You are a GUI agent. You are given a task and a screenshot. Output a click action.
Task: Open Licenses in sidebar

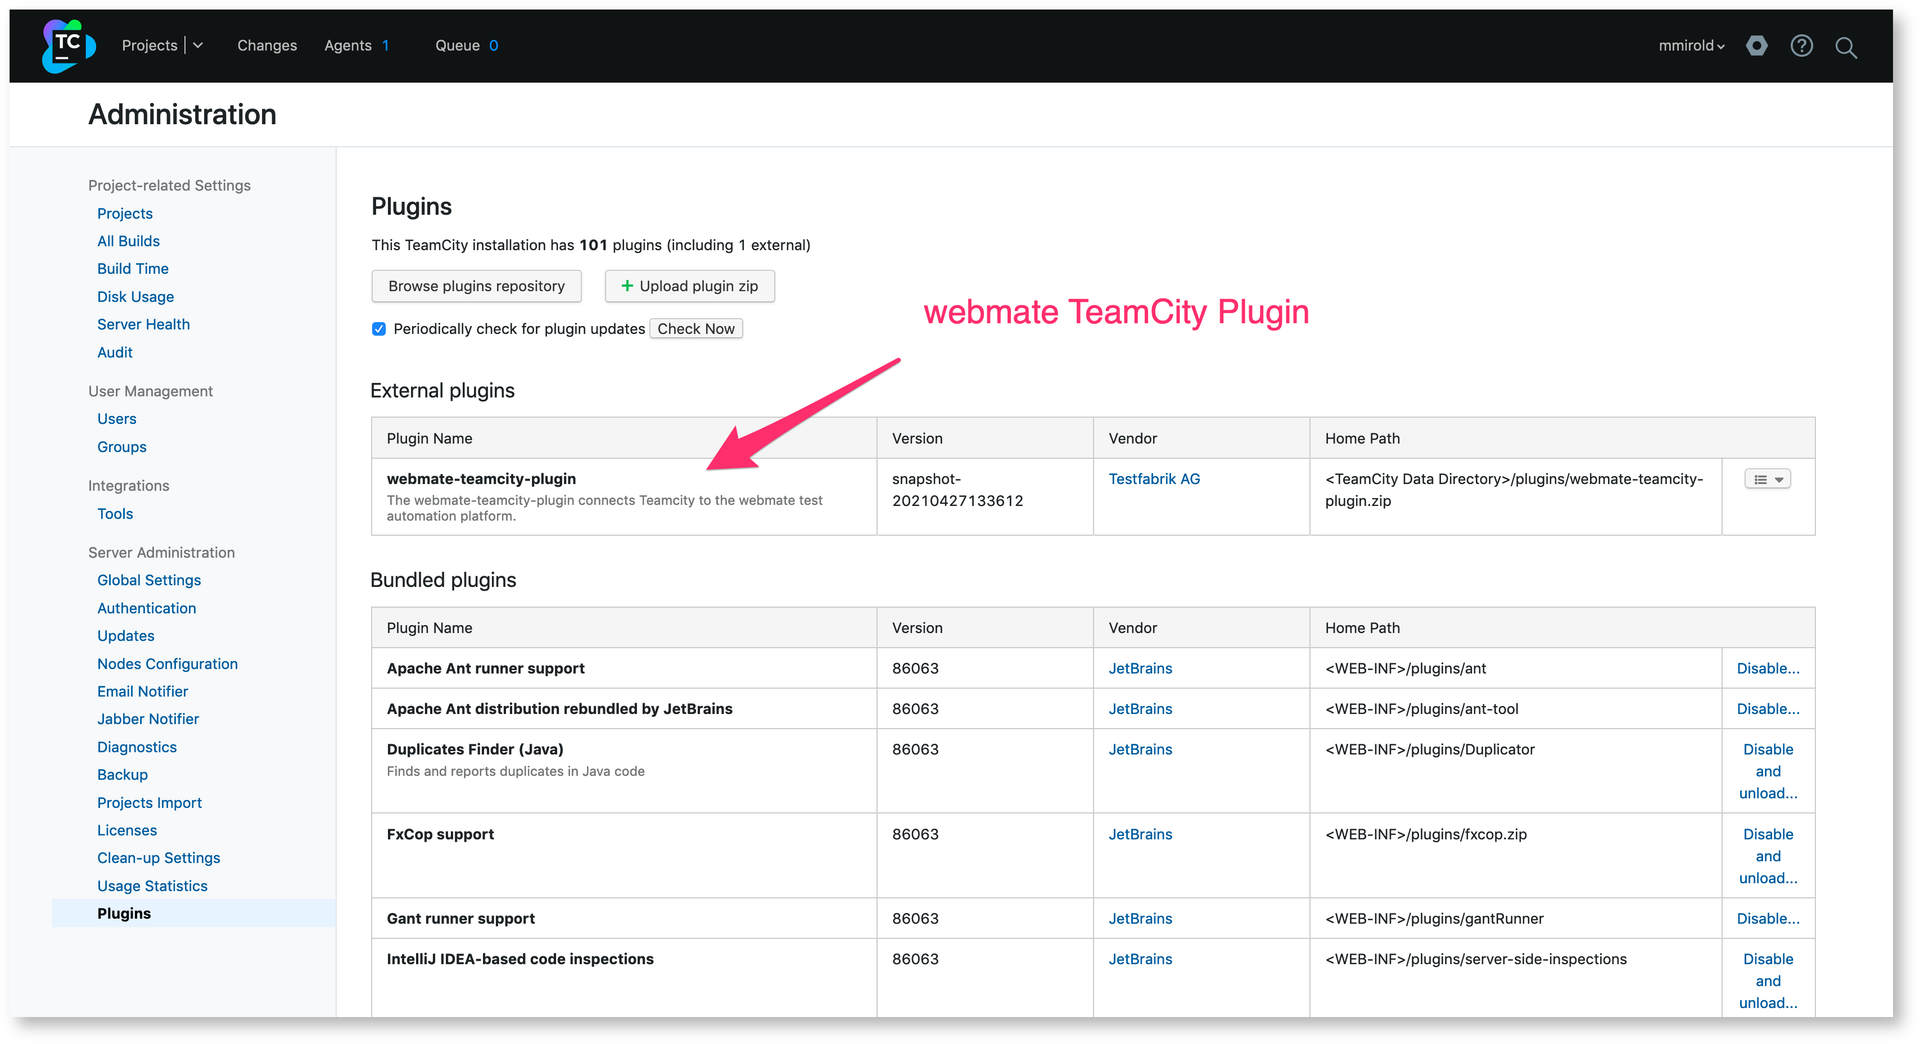pos(127,831)
